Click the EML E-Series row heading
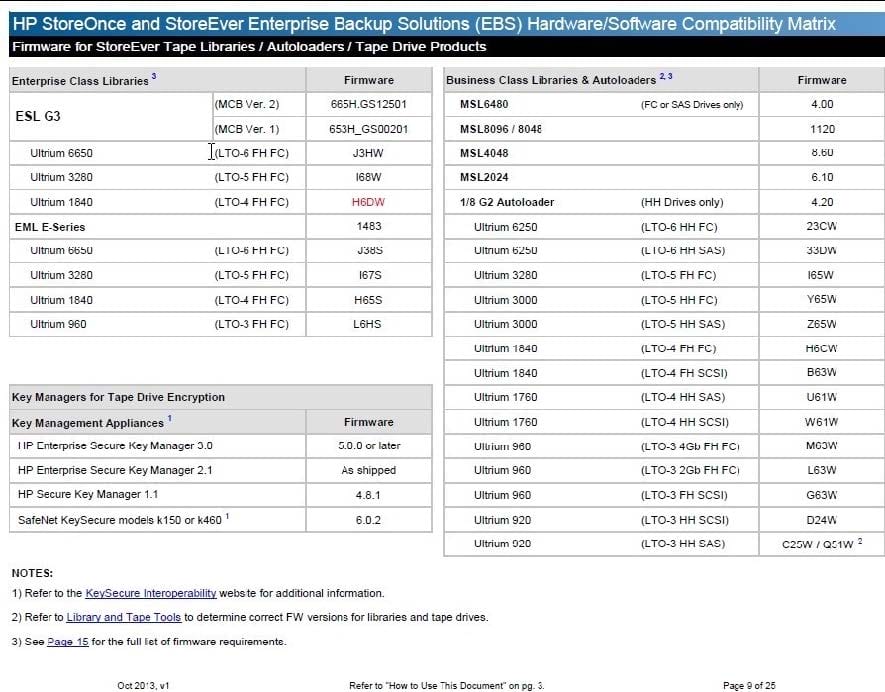Image resolution: width=885 pixels, height=692 pixels. click(x=51, y=226)
